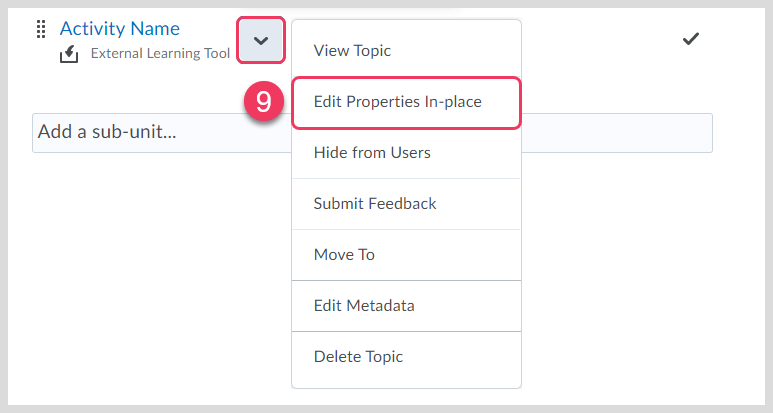Grab the drag handle beside Activity Name
The image size is (773, 413).
click(41, 29)
